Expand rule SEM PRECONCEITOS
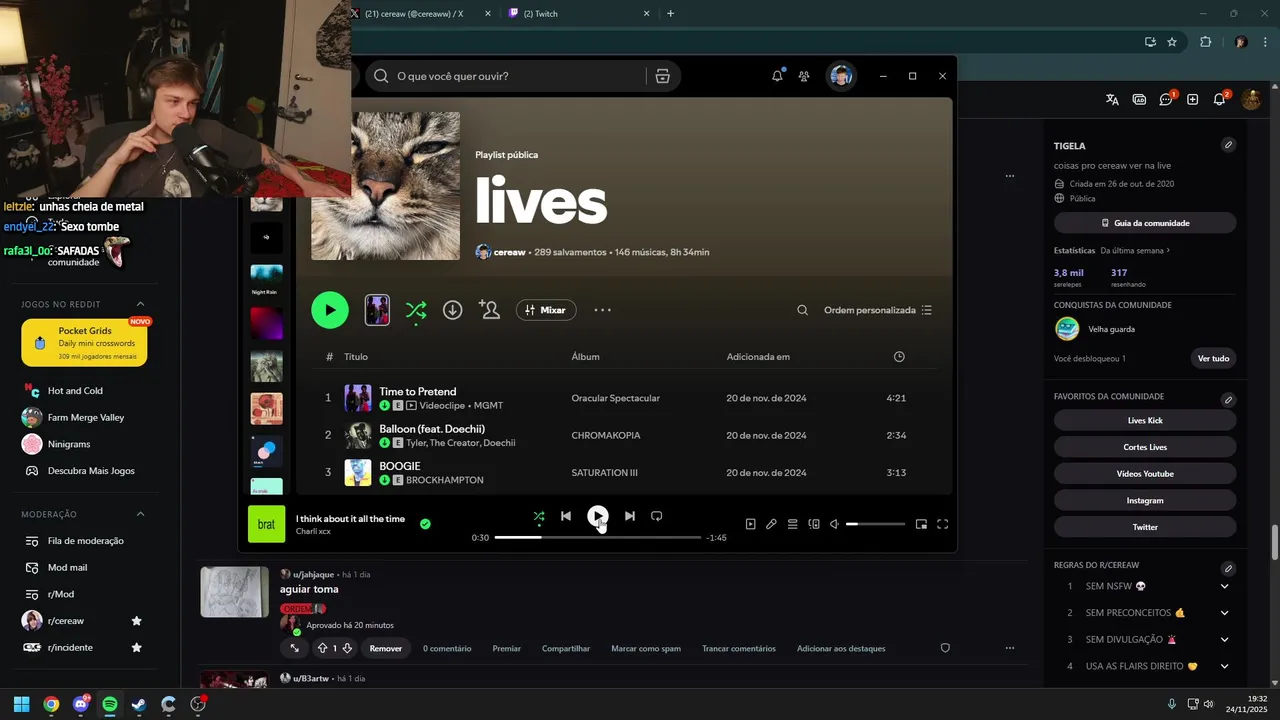The width and height of the screenshot is (1280, 720). coord(1224,613)
